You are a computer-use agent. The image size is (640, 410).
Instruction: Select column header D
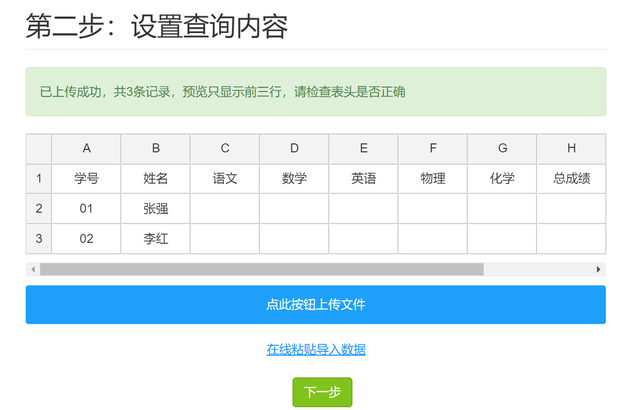point(294,148)
